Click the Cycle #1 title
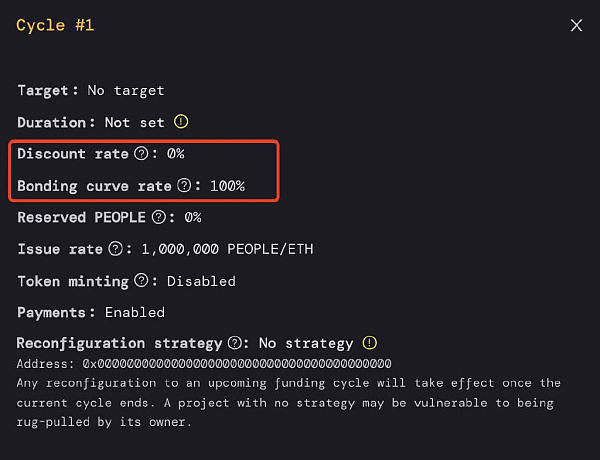Image resolution: width=600 pixels, height=460 pixels. 55,26
